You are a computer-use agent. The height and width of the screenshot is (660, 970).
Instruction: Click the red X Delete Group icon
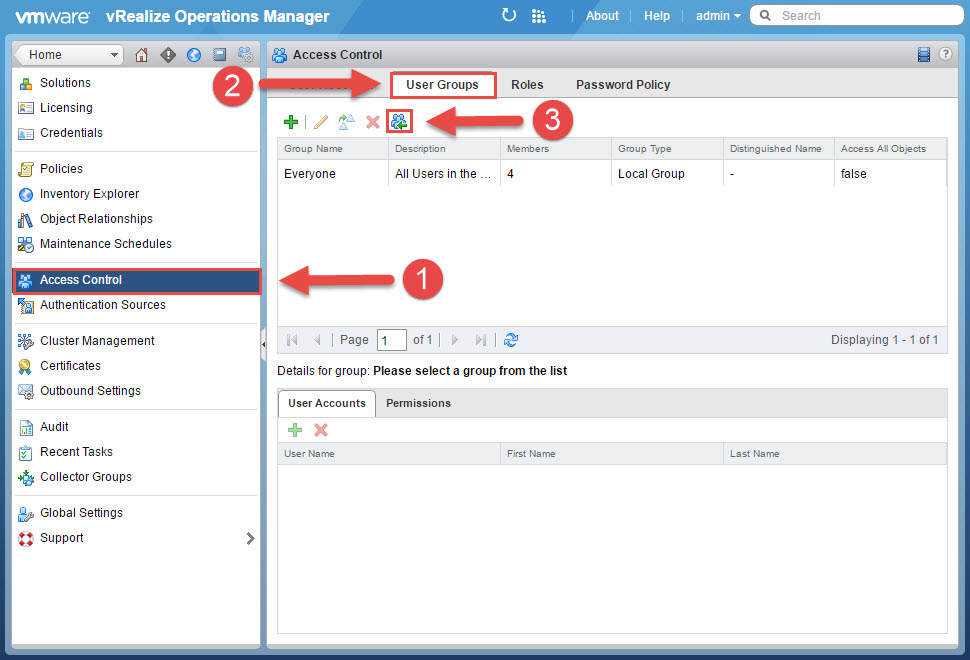373,122
